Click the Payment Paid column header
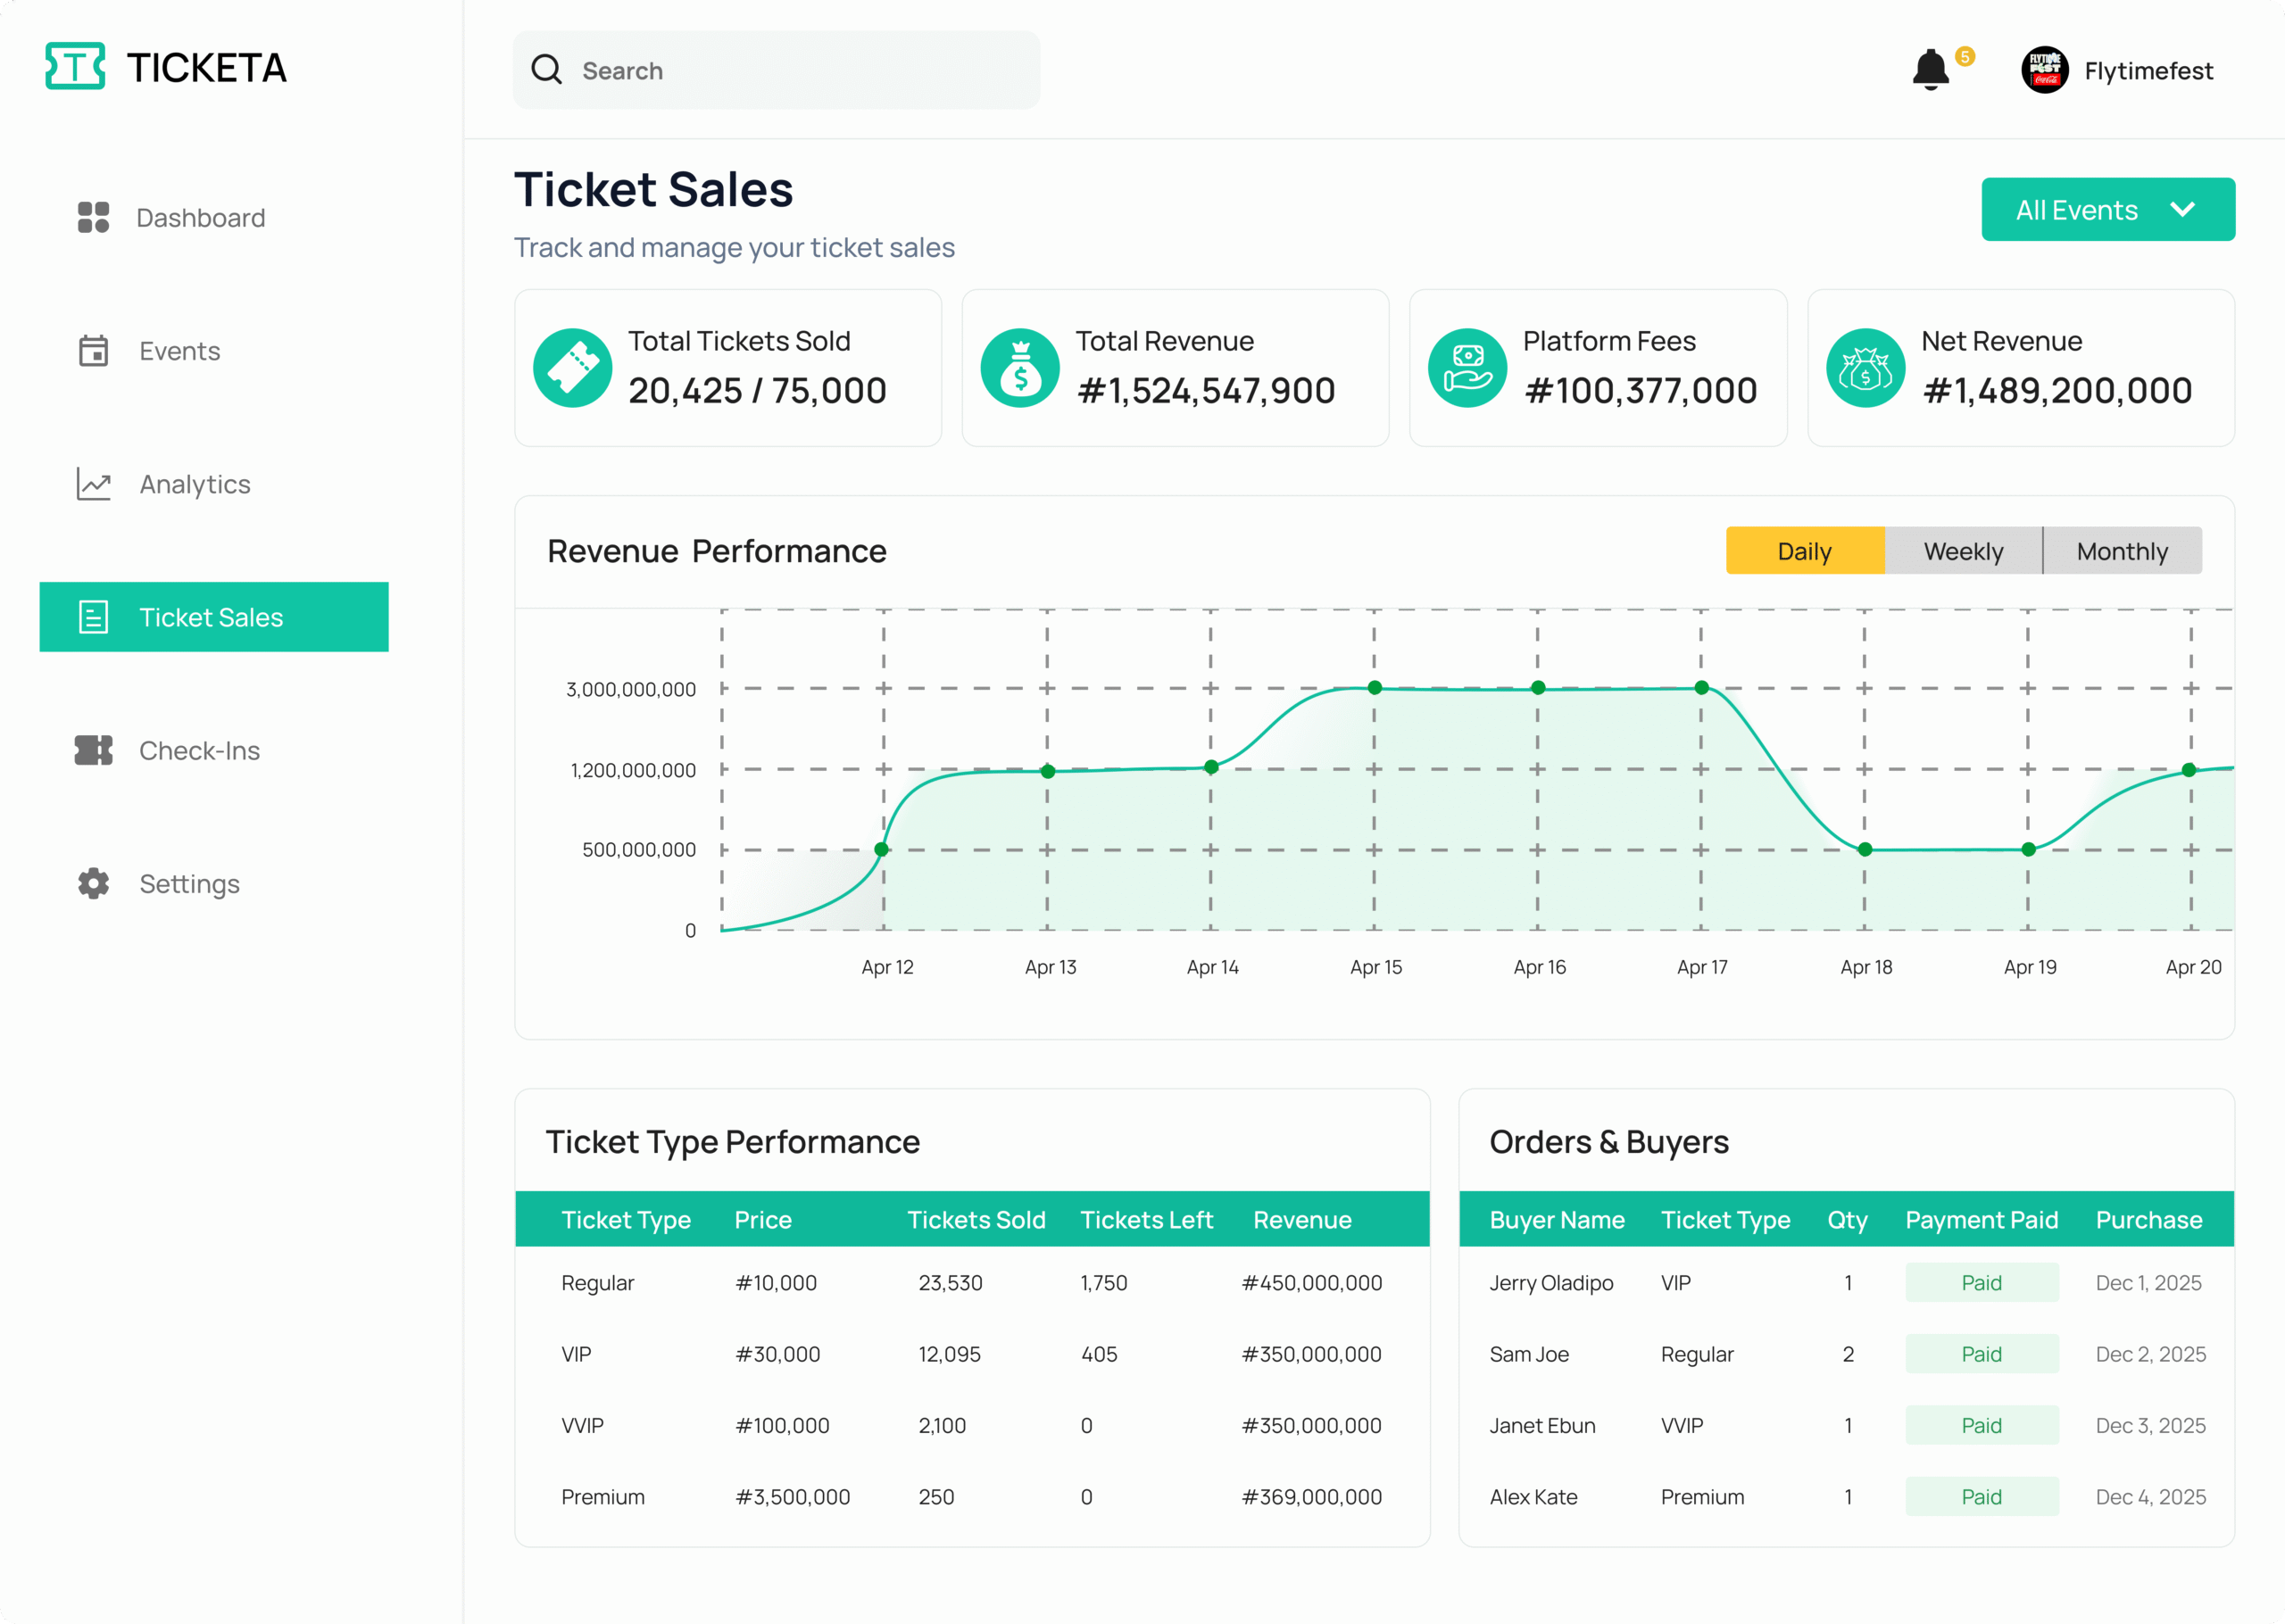Screen dimensions: 2285x1624 pos(1981,1219)
